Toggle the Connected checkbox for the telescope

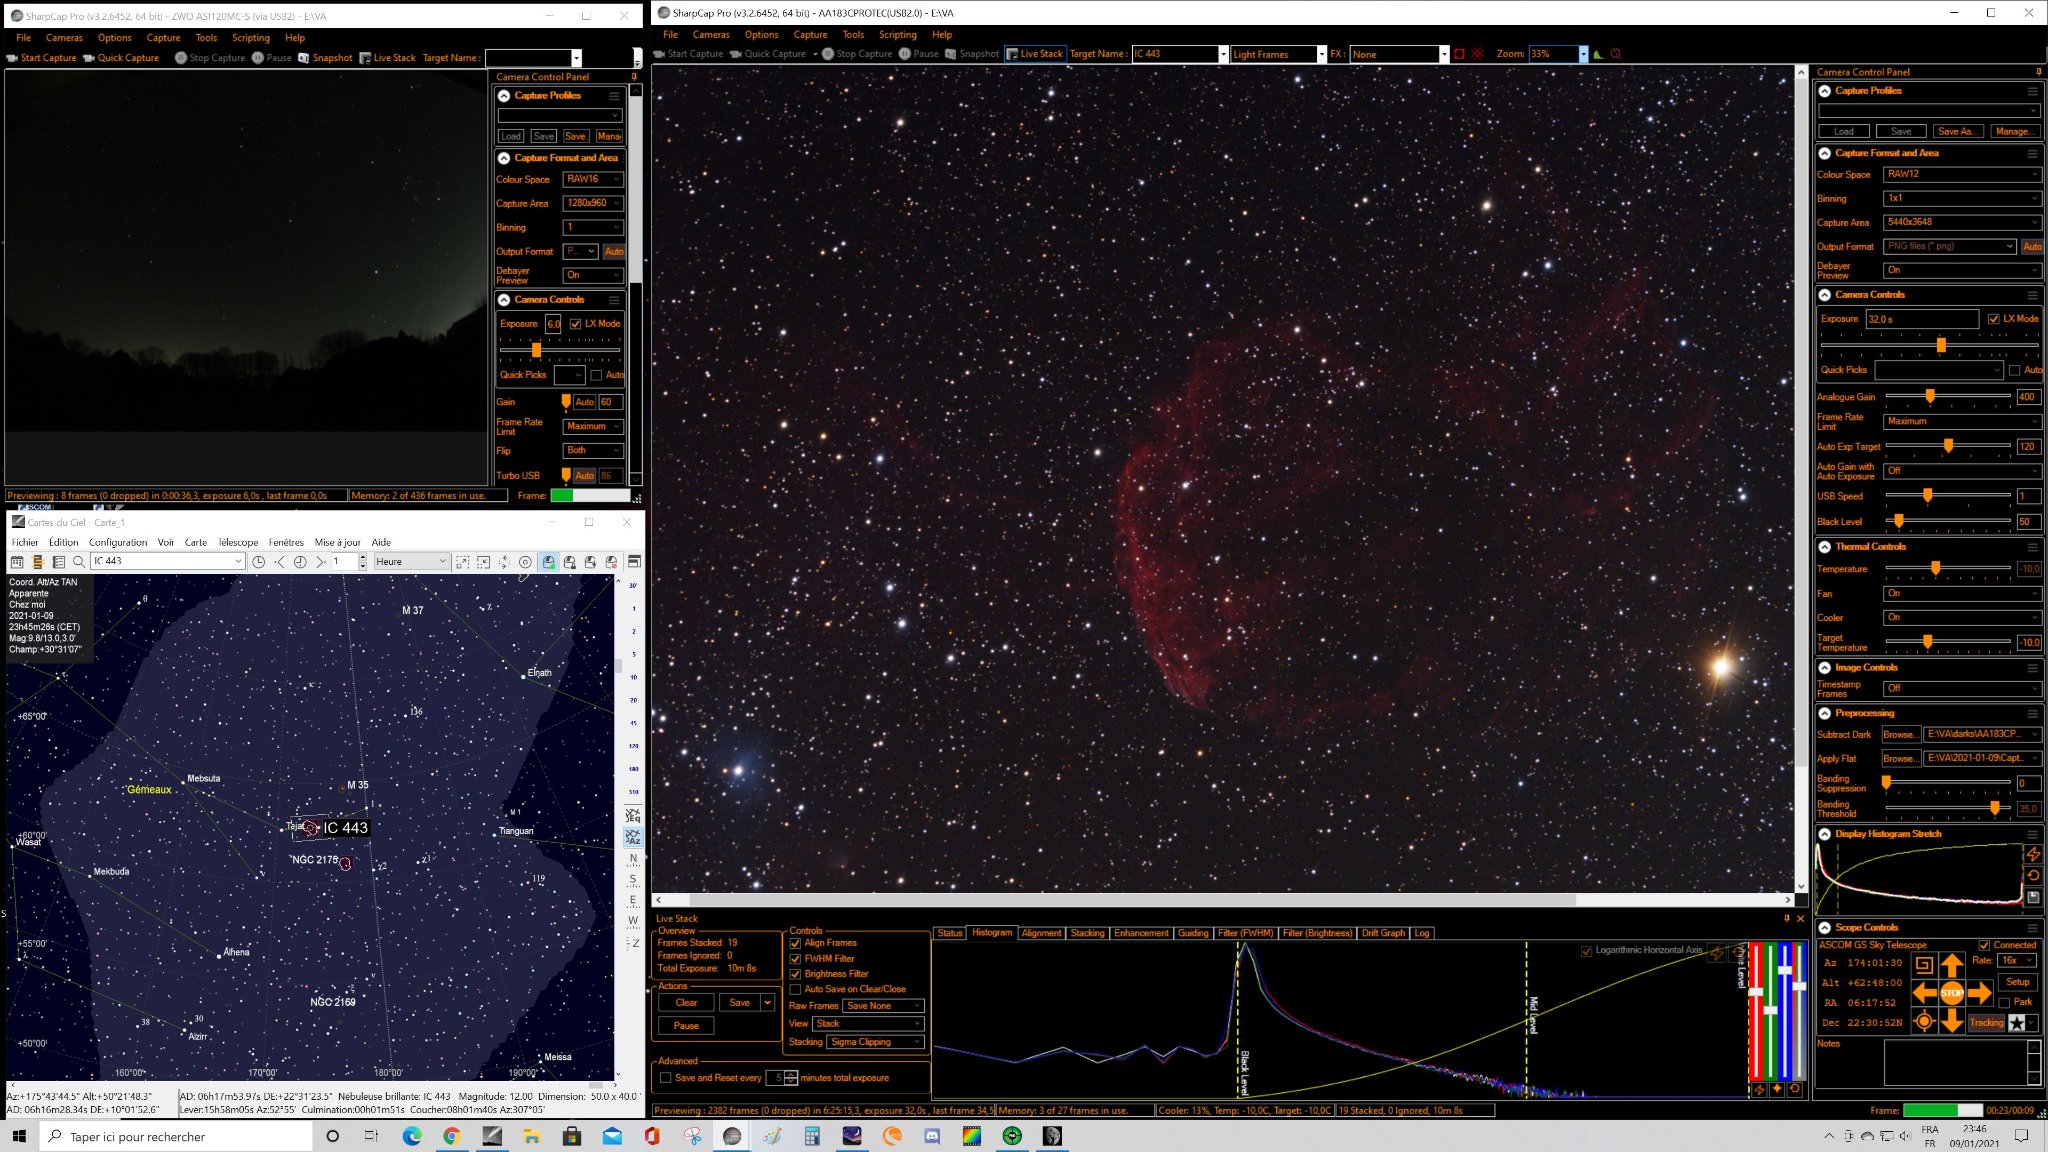1984,945
